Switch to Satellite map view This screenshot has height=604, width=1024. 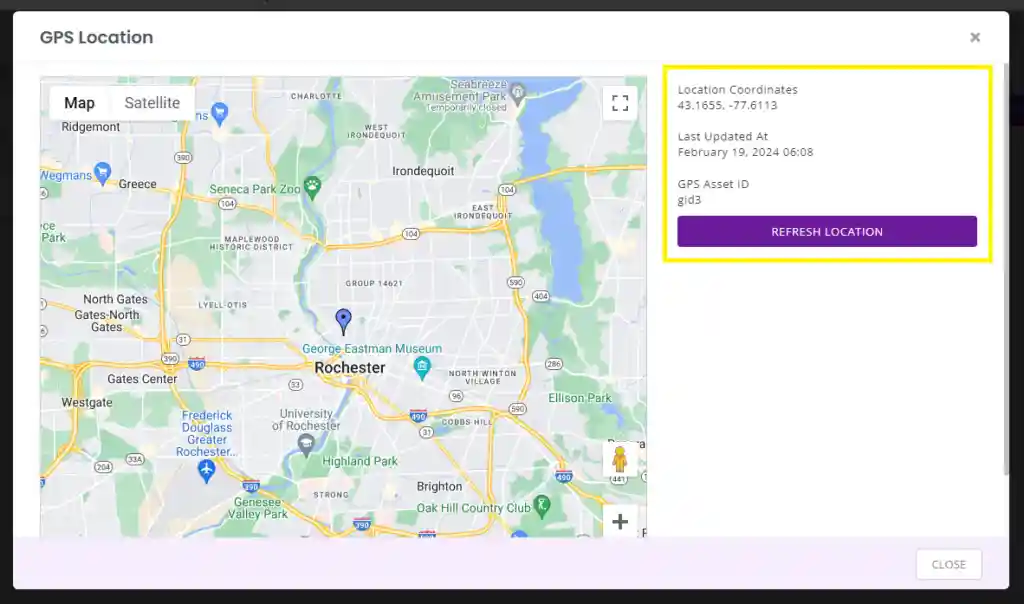(152, 103)
